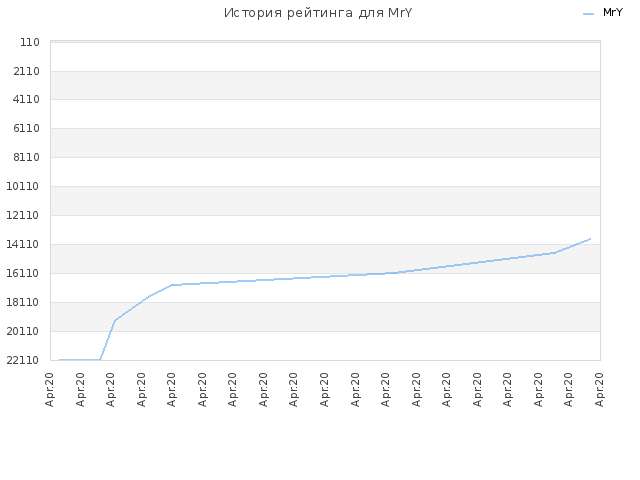Click the 4110 y-axis label
640x480 pixels.
[x=27, y=100]
